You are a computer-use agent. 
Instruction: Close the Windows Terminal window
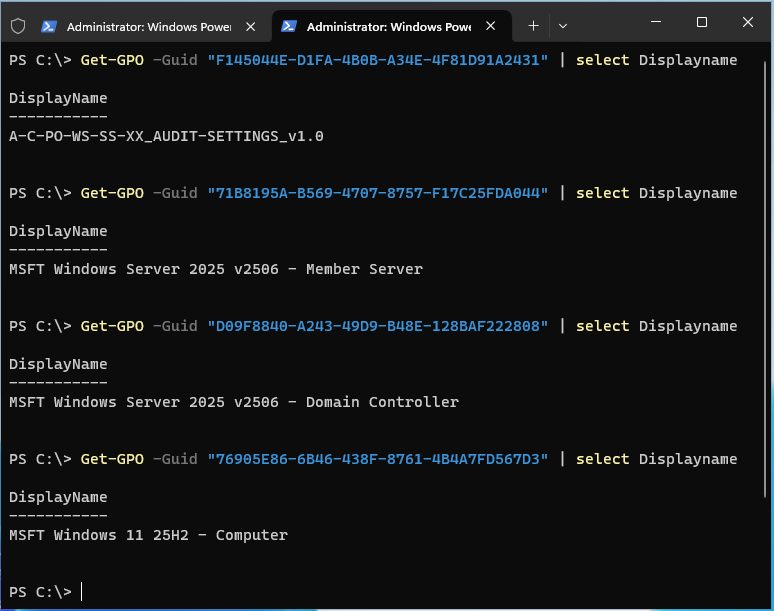pos(749,22)
